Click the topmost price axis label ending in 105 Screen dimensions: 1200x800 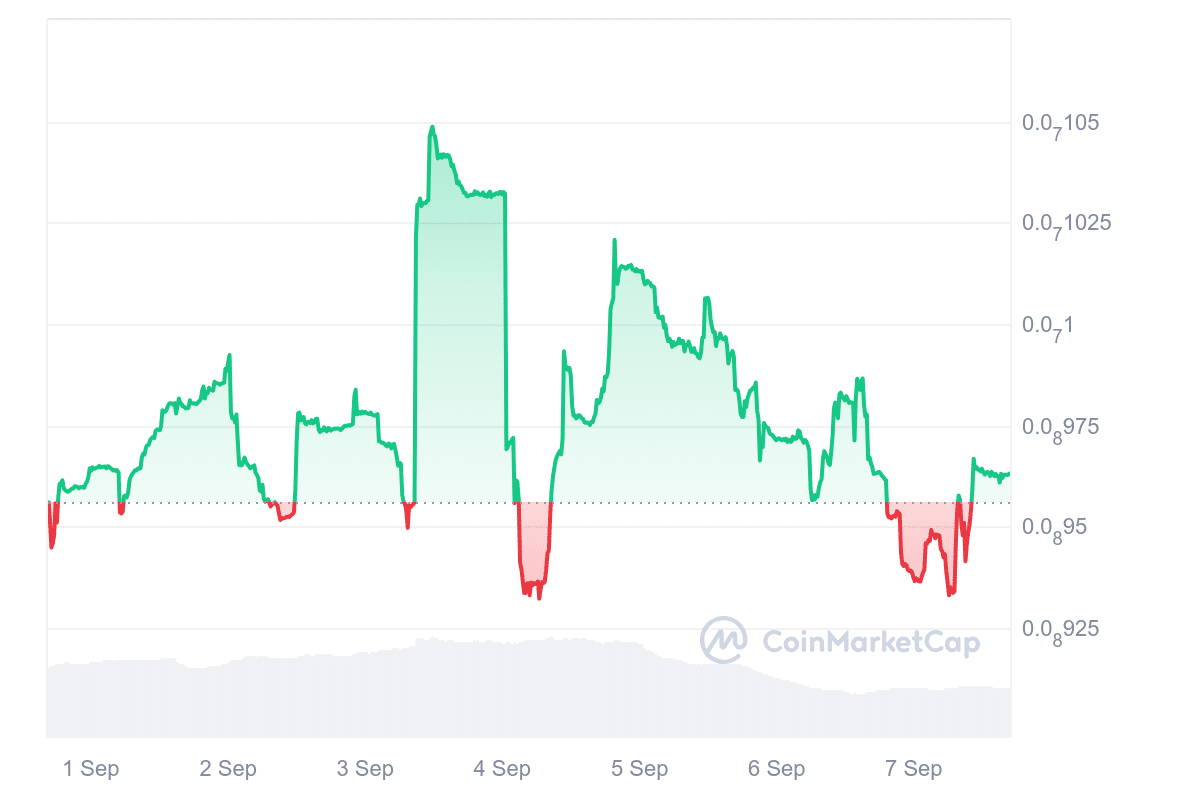point(1060,123)
